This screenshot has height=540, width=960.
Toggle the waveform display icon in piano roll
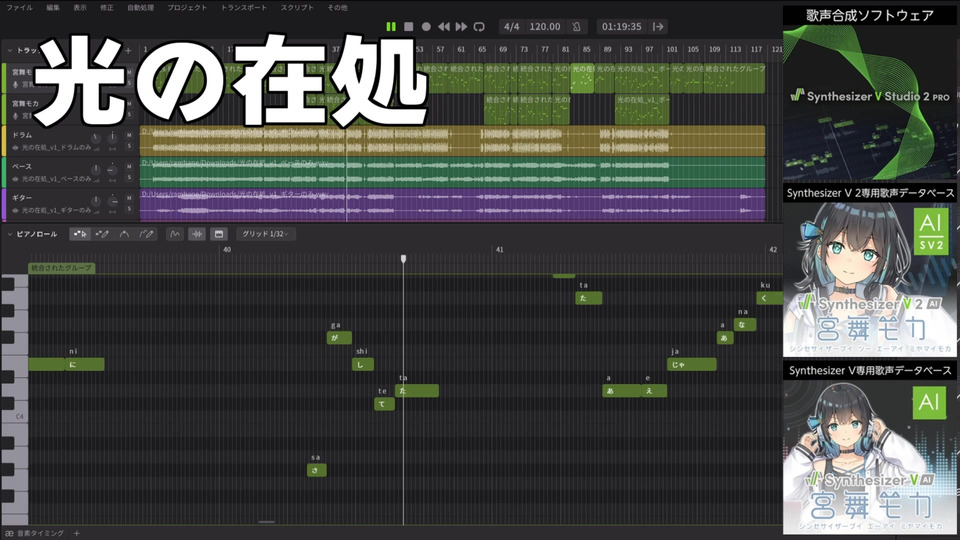[197, 234]
